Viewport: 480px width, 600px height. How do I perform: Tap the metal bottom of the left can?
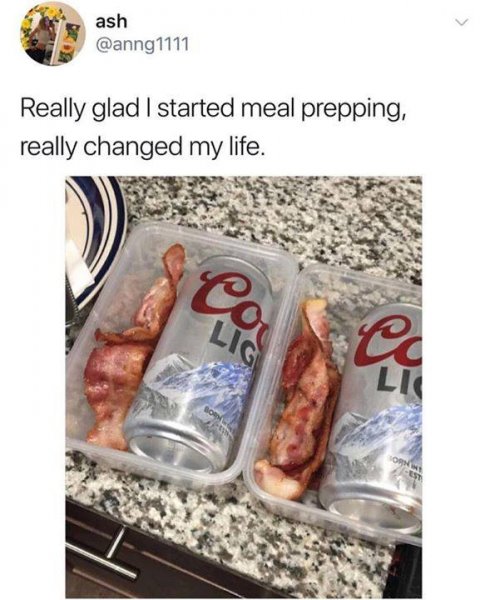171,452
